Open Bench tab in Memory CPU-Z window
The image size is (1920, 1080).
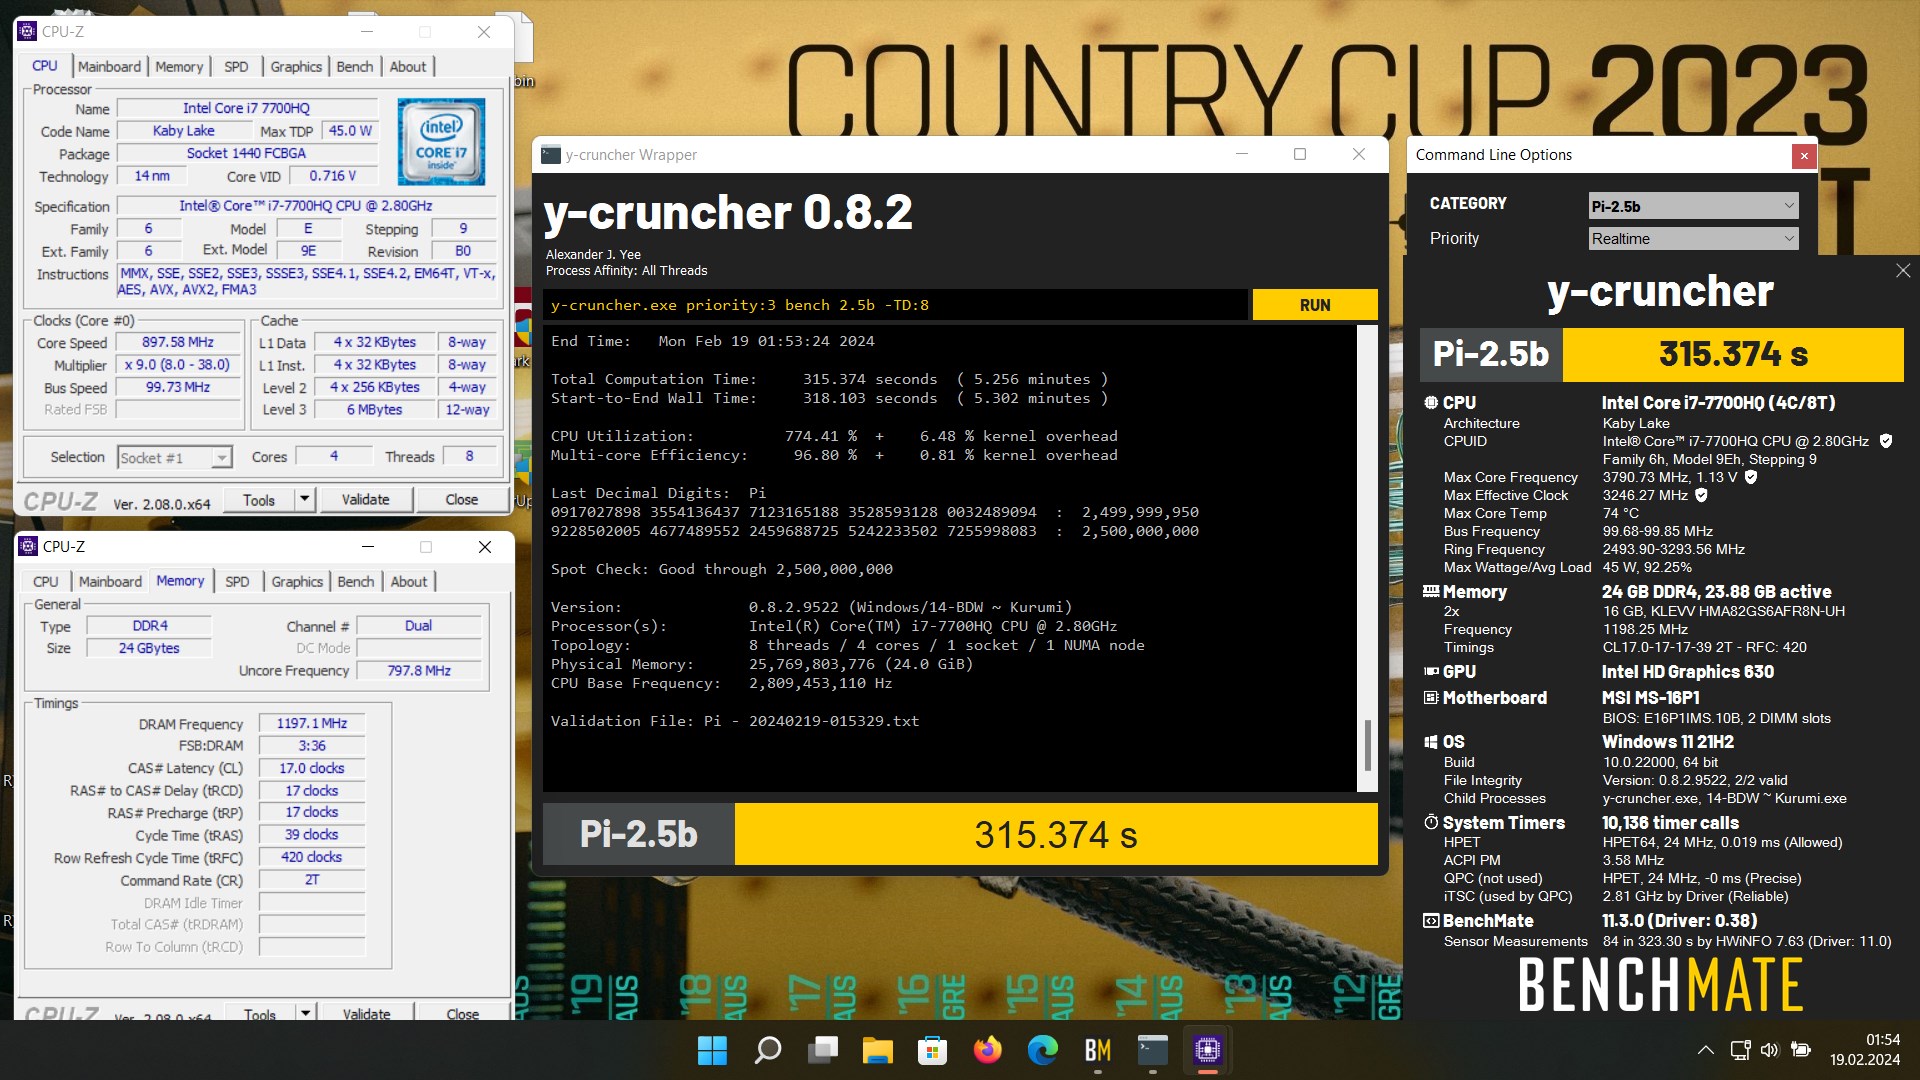coord(356,581)
